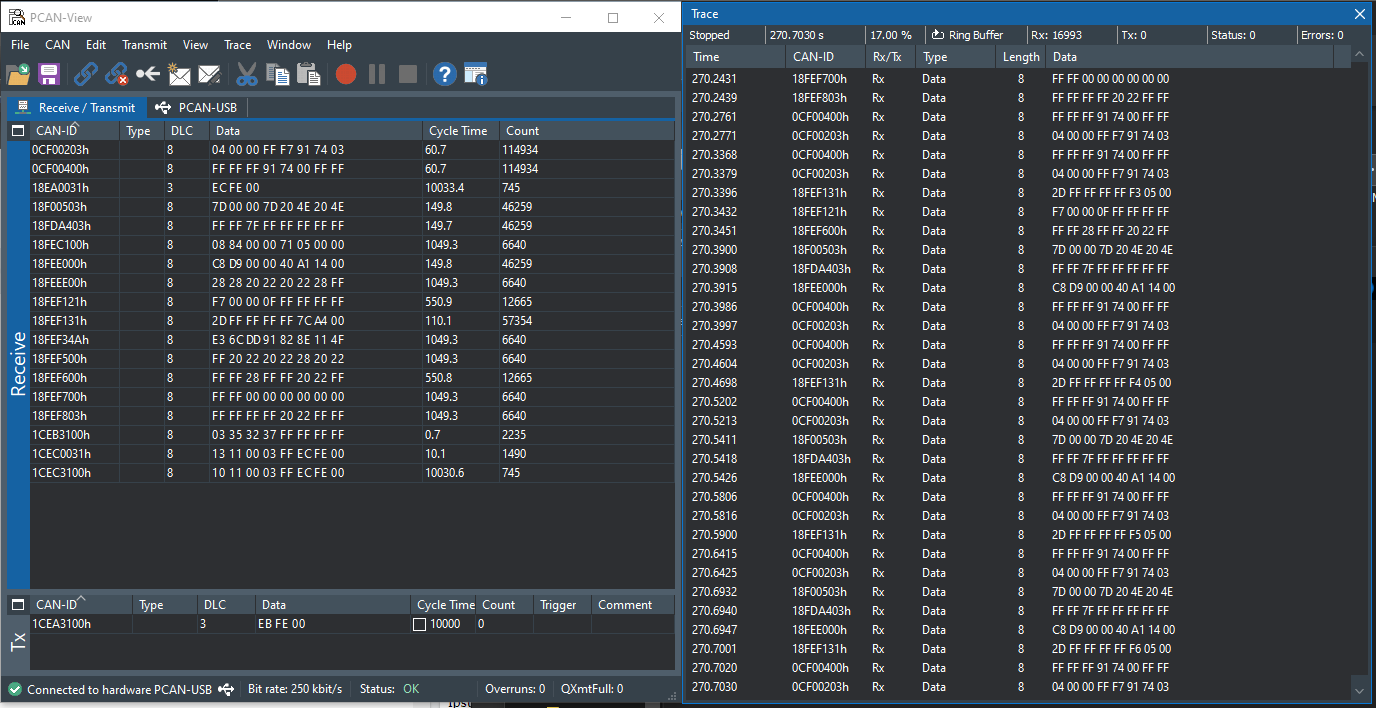The height and width of the screenshot is (708, 1376).
Task: Select the 18FEF34Ah receive row
Action: pos(60,340)
